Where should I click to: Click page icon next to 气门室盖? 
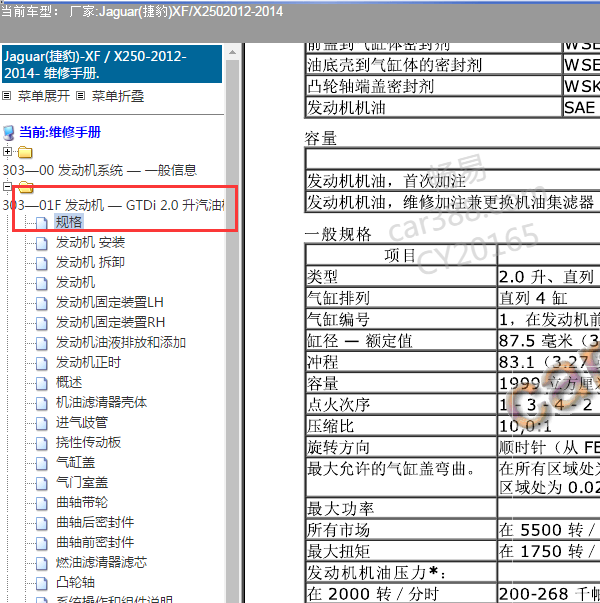pos(42,483)
